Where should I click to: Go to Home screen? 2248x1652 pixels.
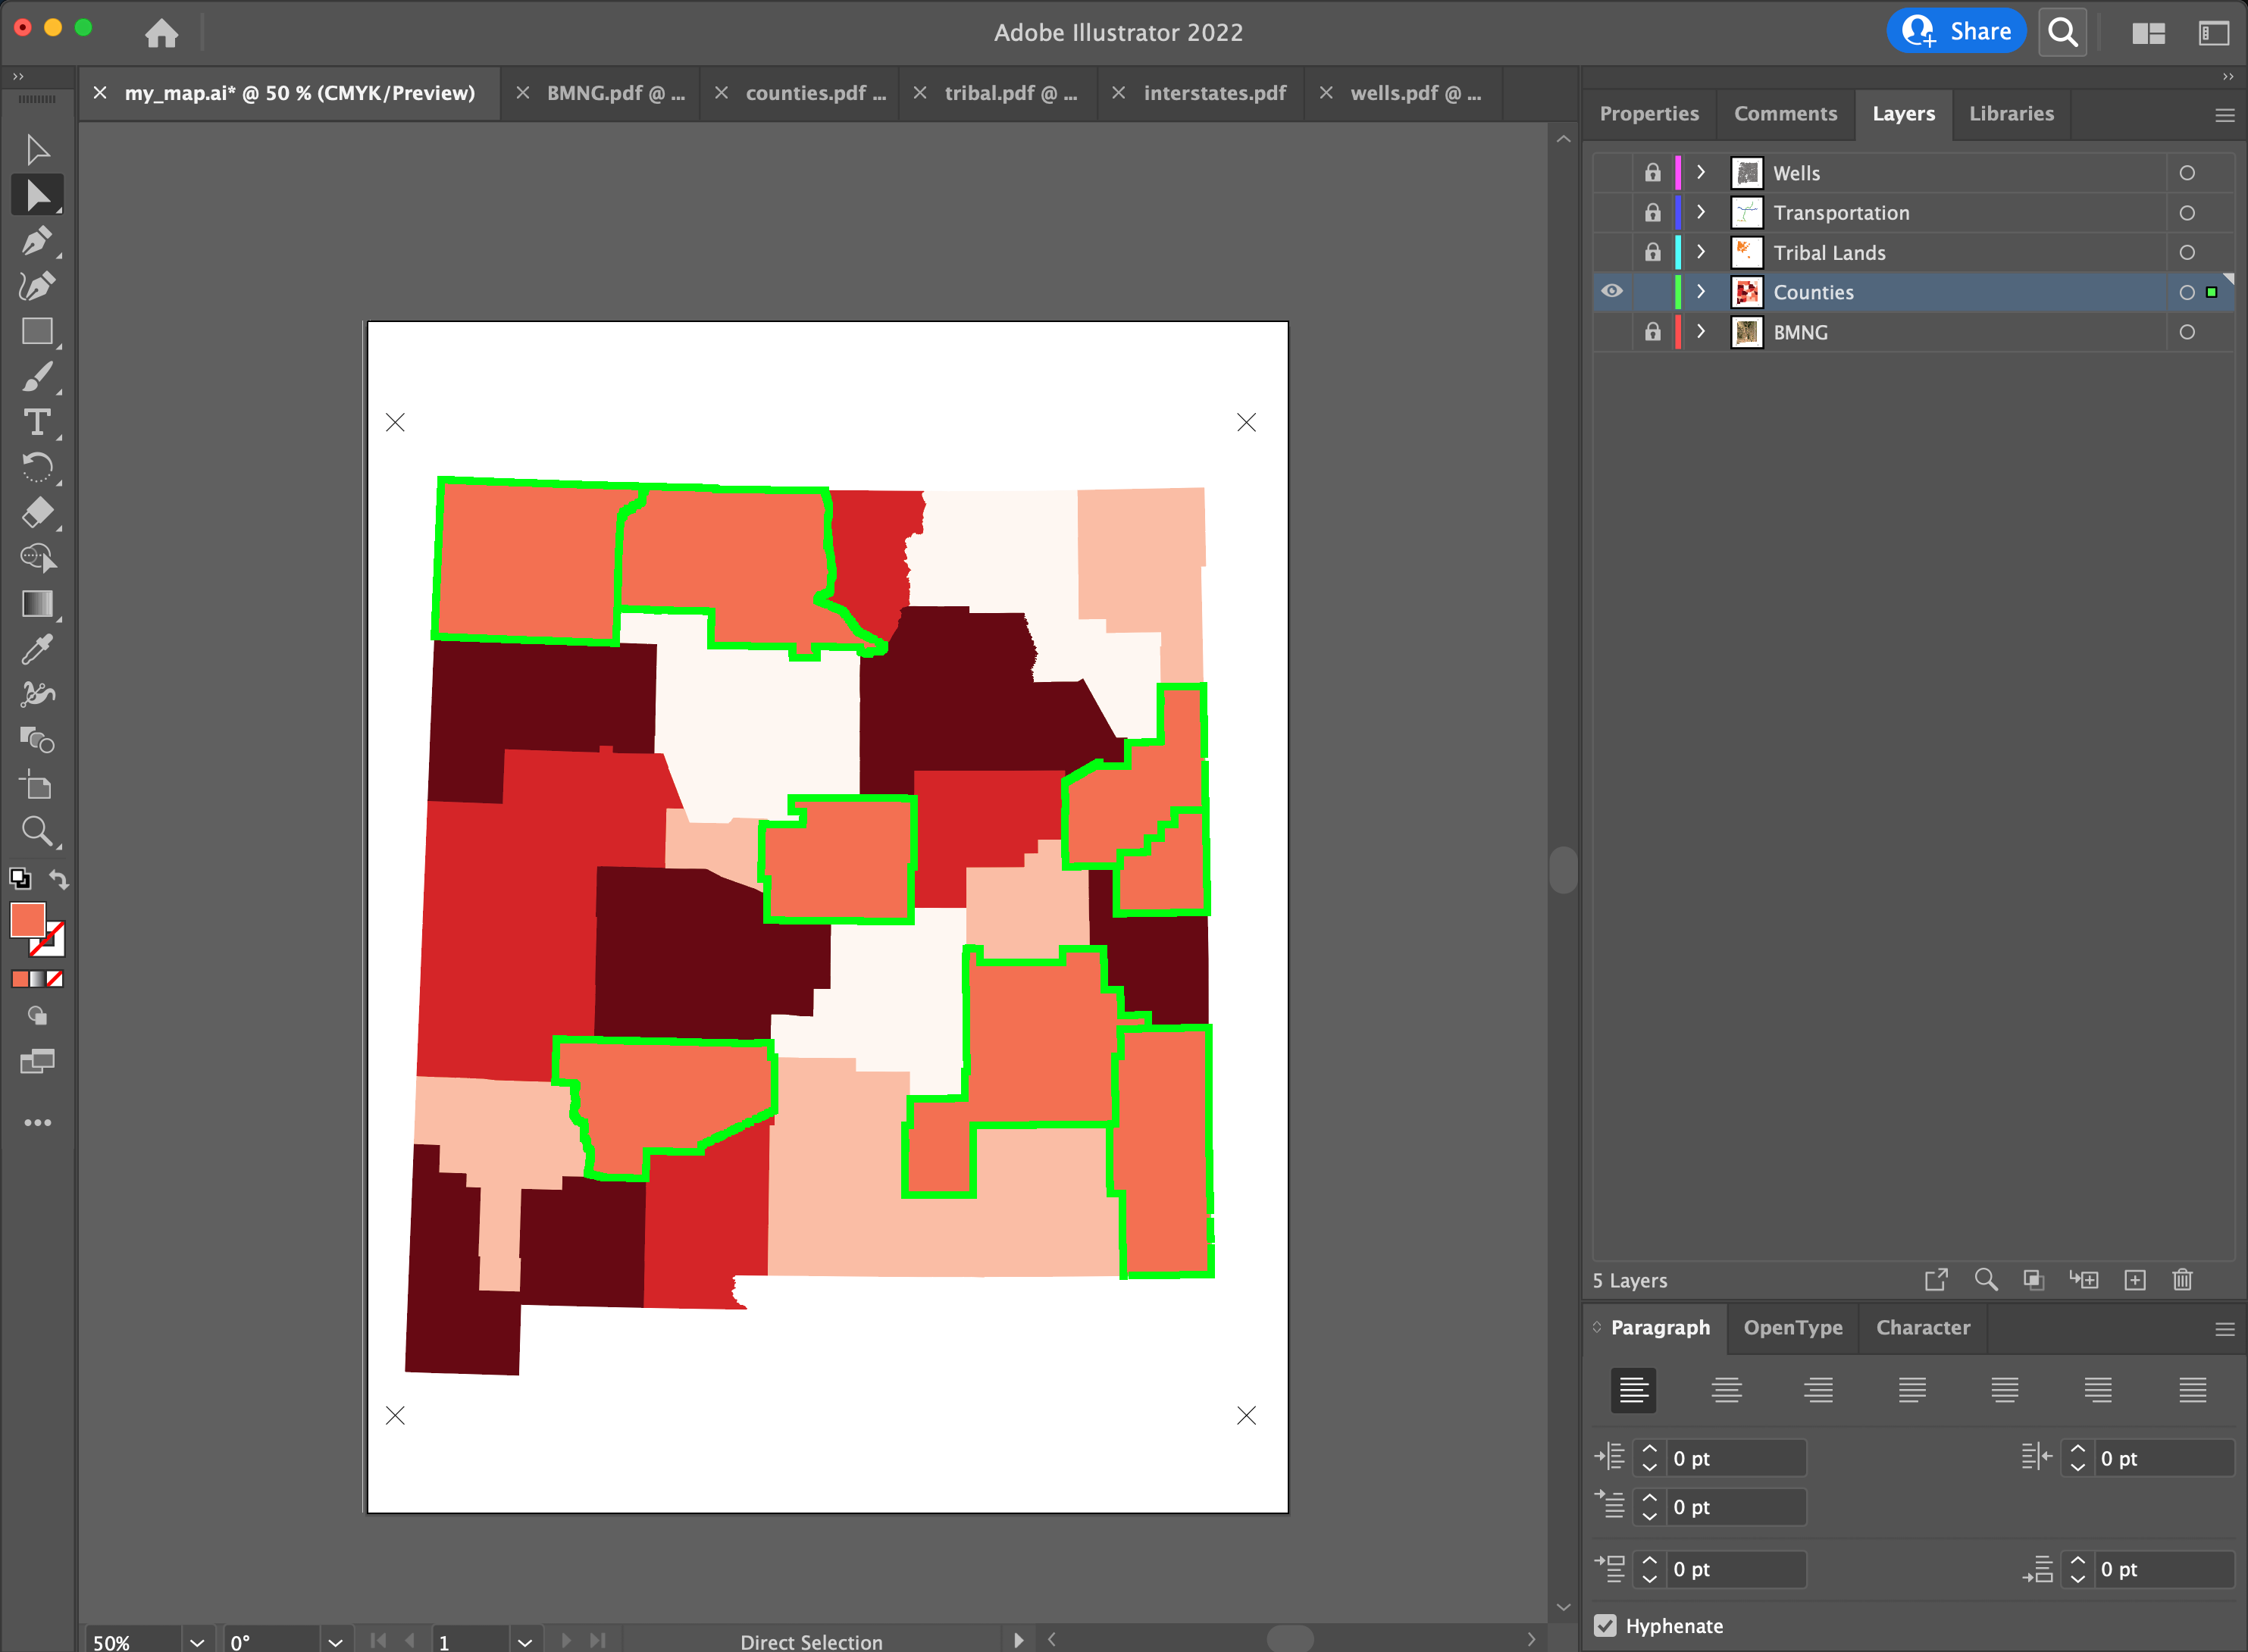click(x=161, y=33)
